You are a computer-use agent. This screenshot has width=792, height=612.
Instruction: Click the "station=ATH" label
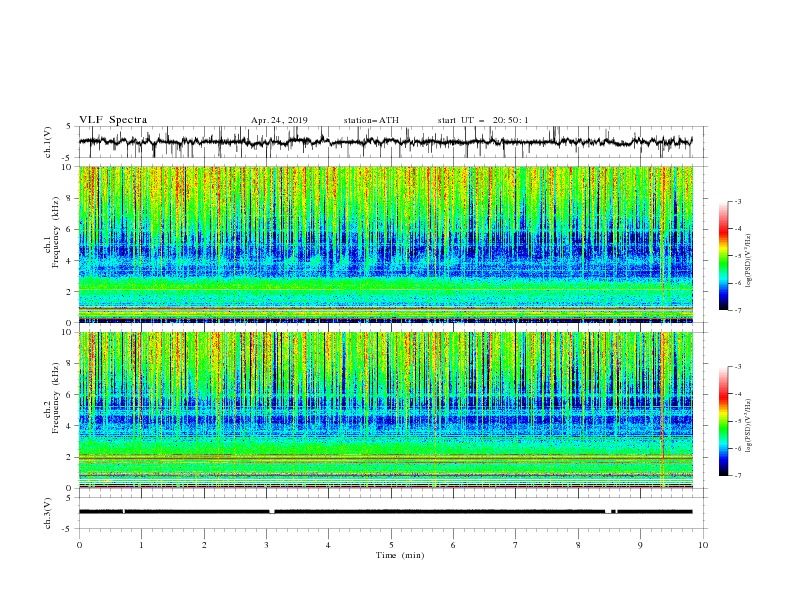click(x=371, y=120)
